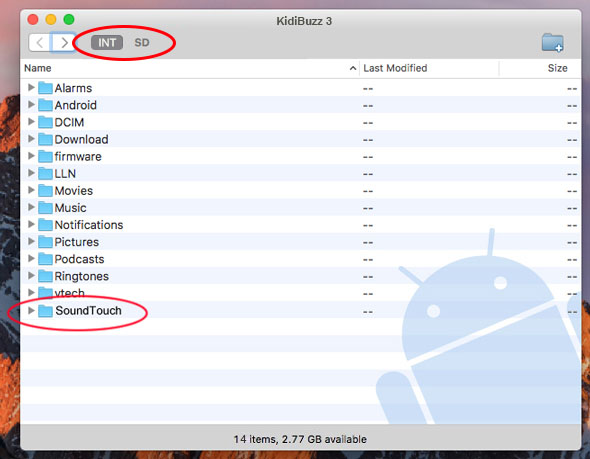Select the Notifications folder icon
Image resolution: width=590 pixels, height=459 pixels.
[45, 225]
